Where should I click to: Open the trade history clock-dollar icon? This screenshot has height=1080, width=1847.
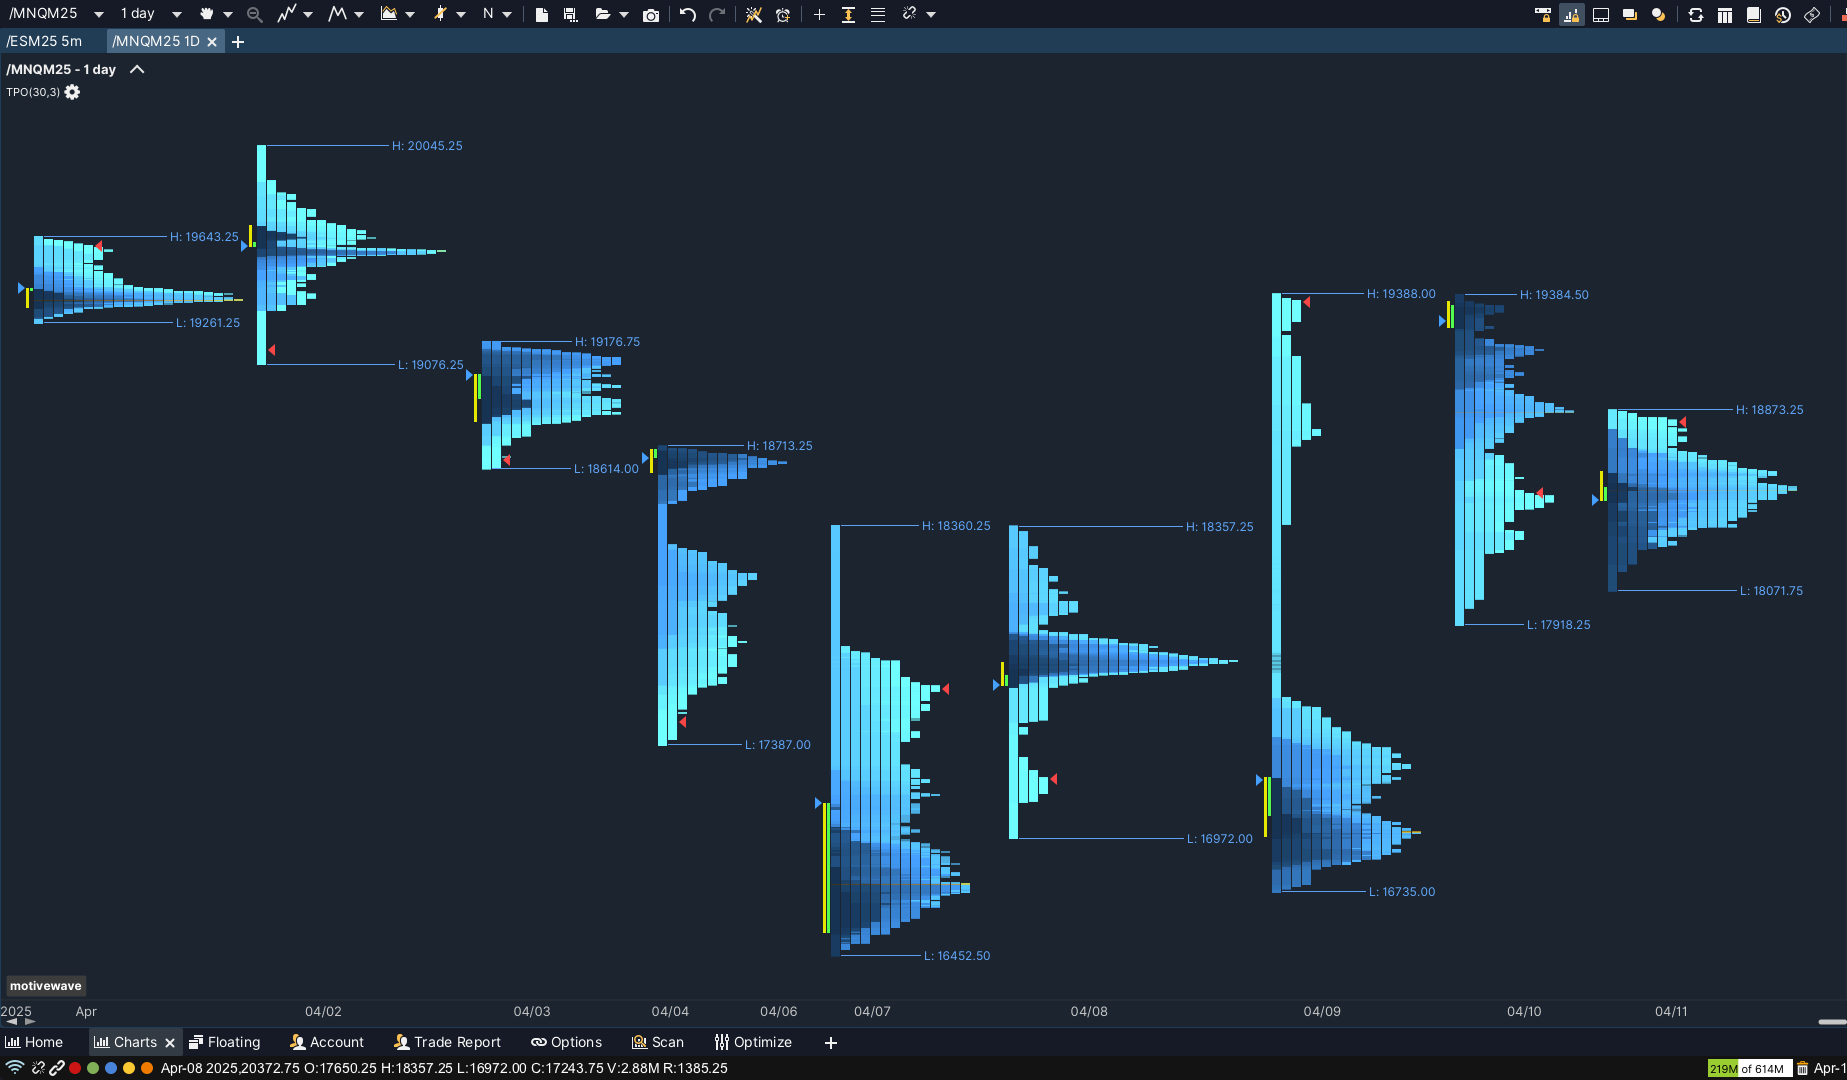(1783, 15)
